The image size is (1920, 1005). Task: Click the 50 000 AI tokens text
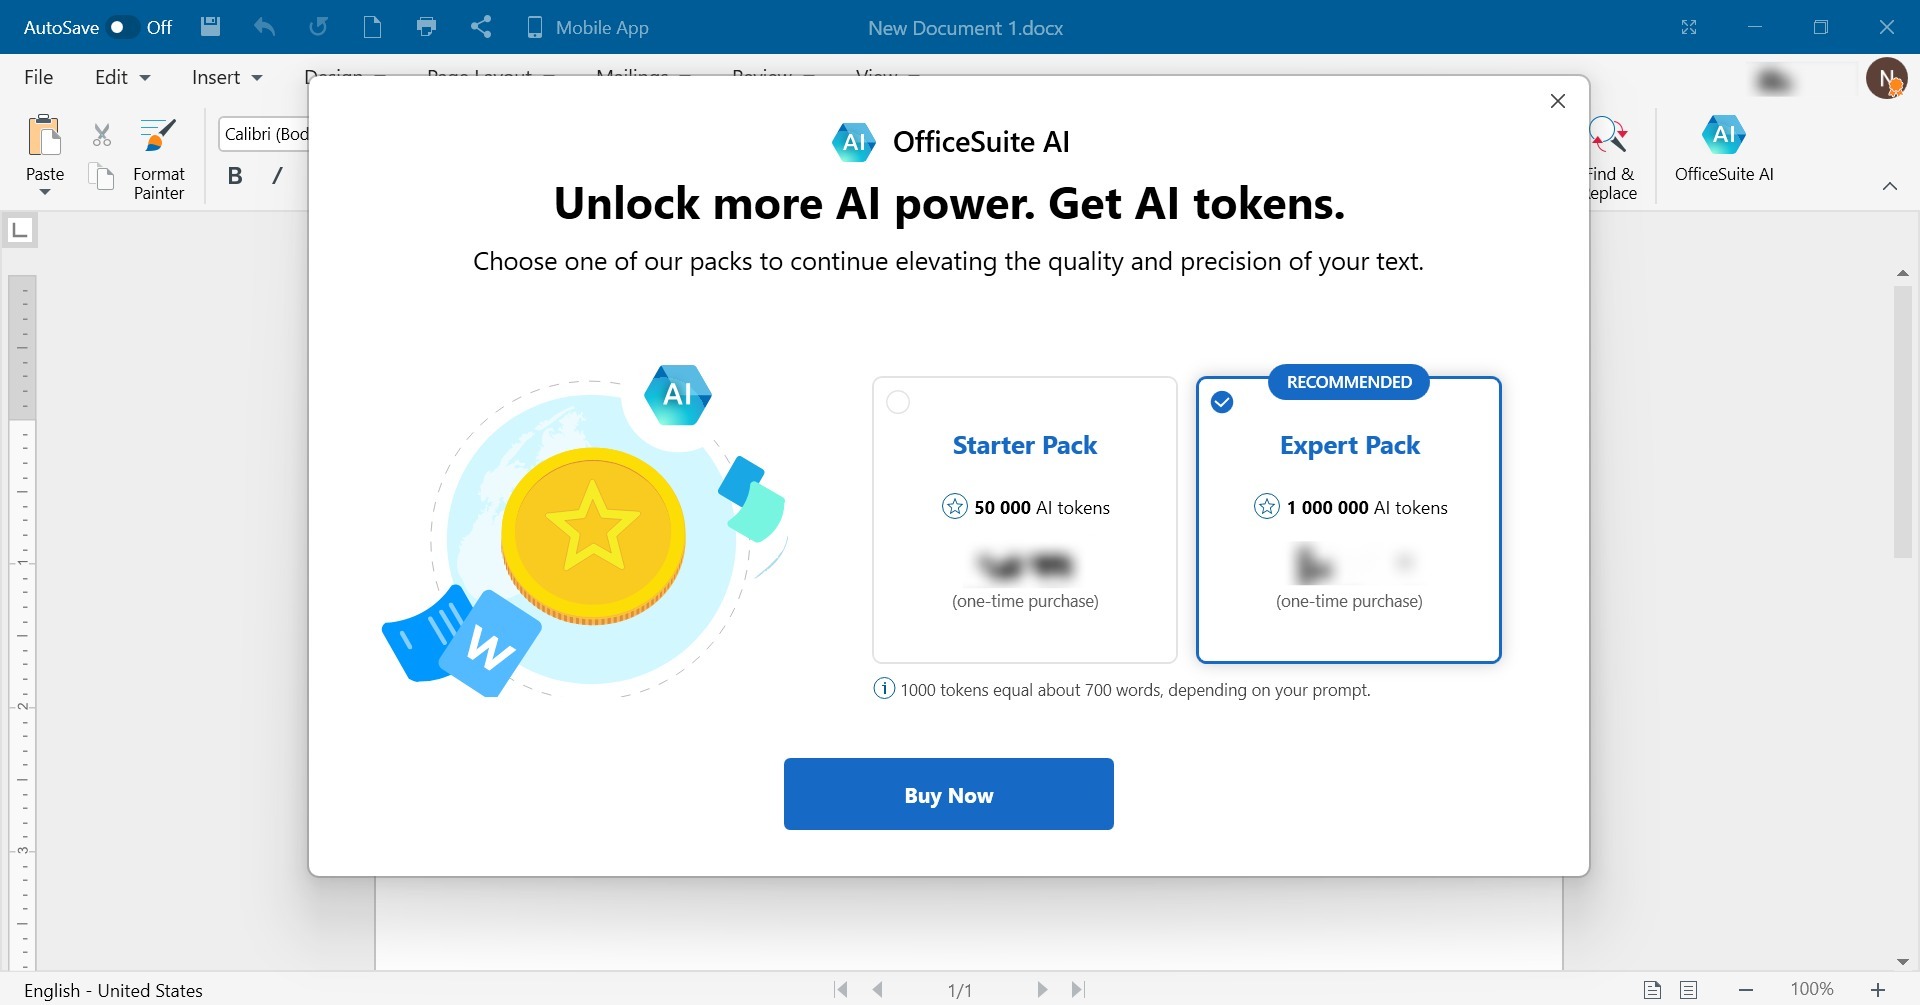pyautogui.click(x=1042, y=507)
